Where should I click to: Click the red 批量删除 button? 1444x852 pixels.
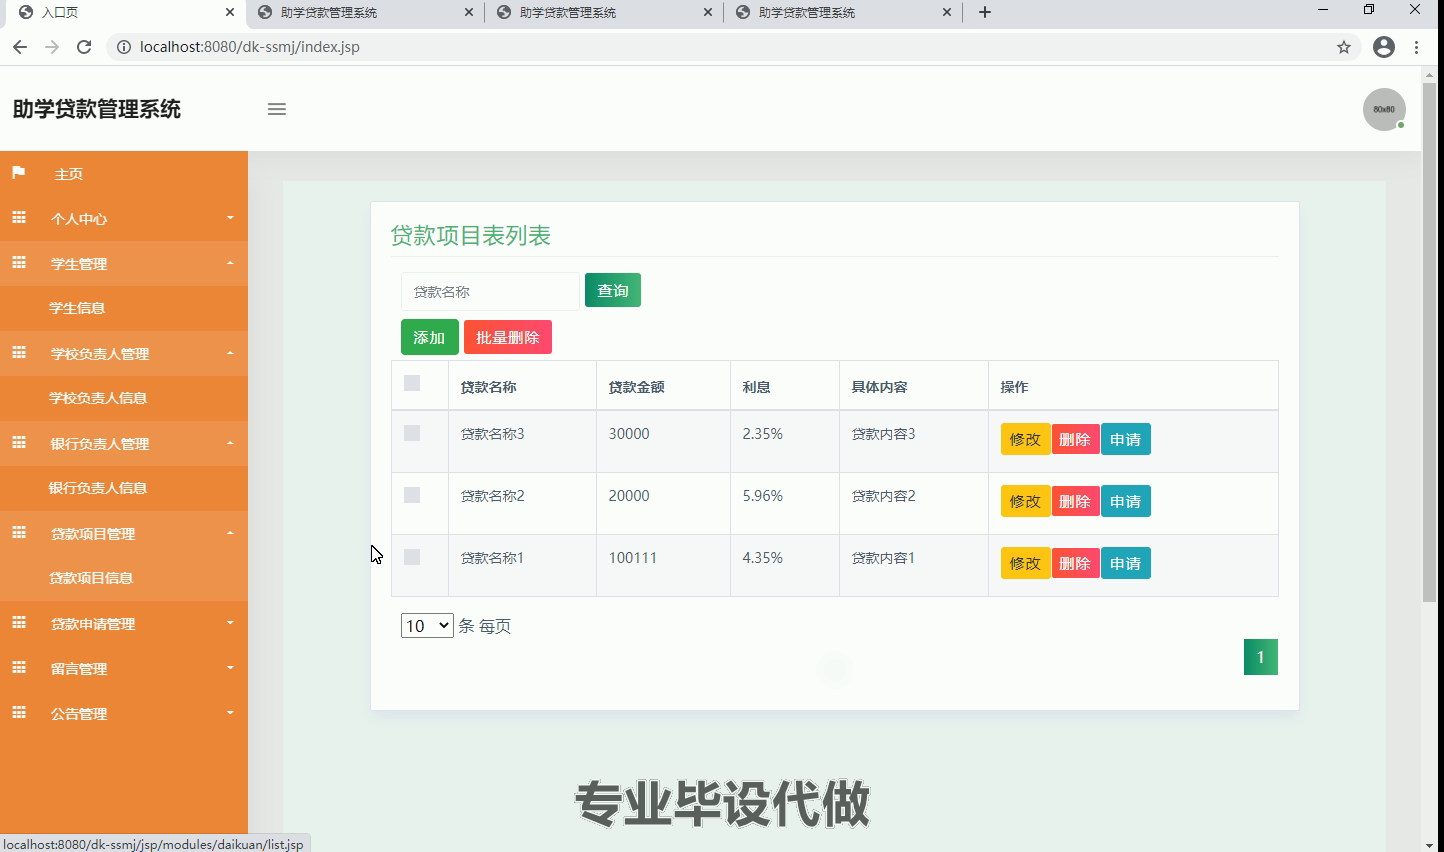(x=508, y=337)
